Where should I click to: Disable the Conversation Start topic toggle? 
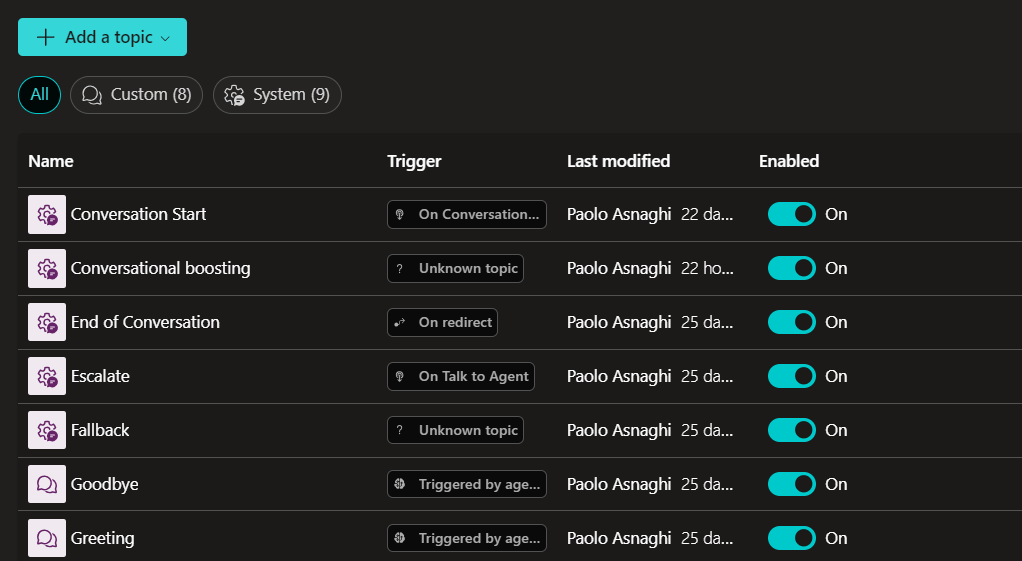[791, 214]
